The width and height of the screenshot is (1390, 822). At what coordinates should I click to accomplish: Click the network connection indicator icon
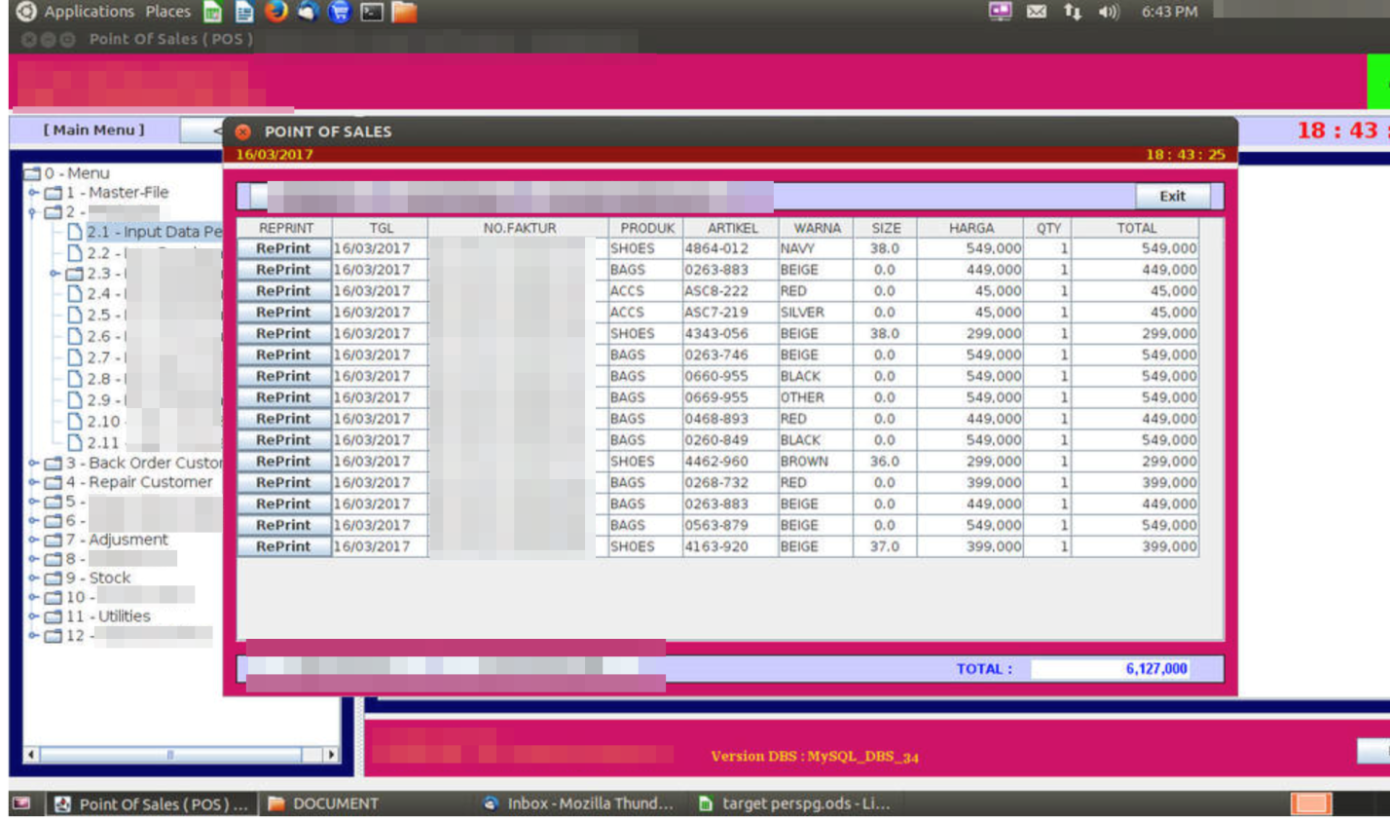[1072, 12]
